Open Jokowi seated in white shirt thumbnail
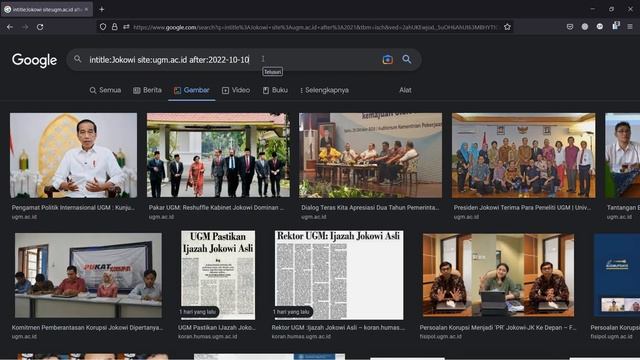The height and width of the screenshot is (360, 640). click(73, 155)
